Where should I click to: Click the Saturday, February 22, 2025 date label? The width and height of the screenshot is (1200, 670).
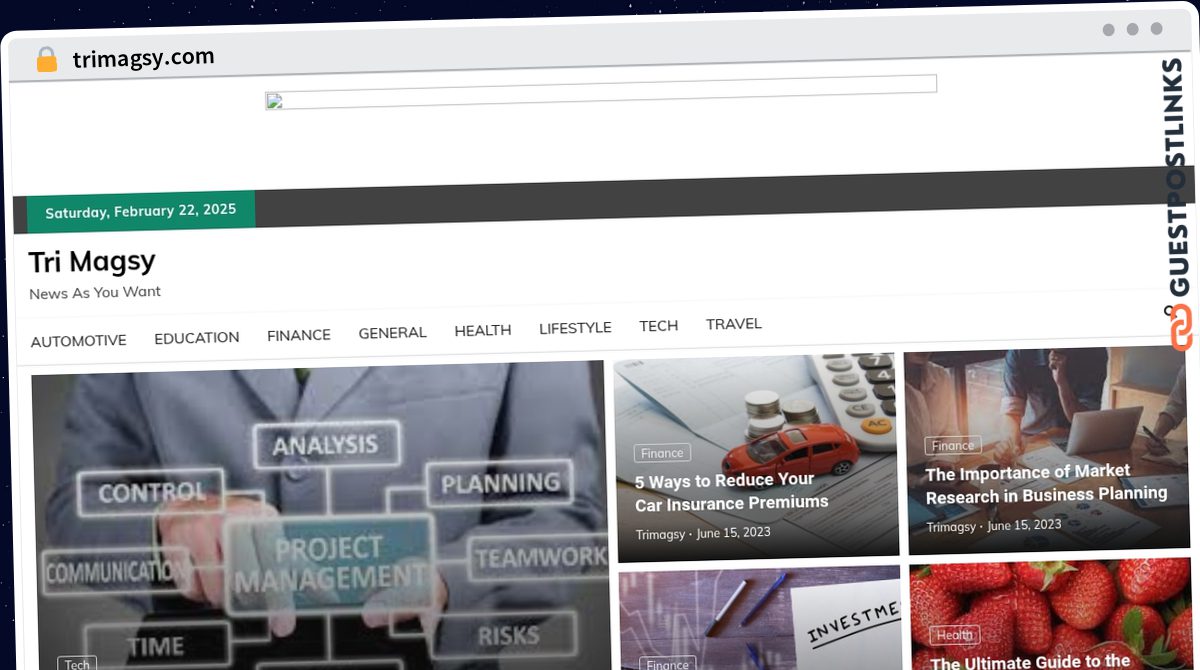(x=141, y=211)
